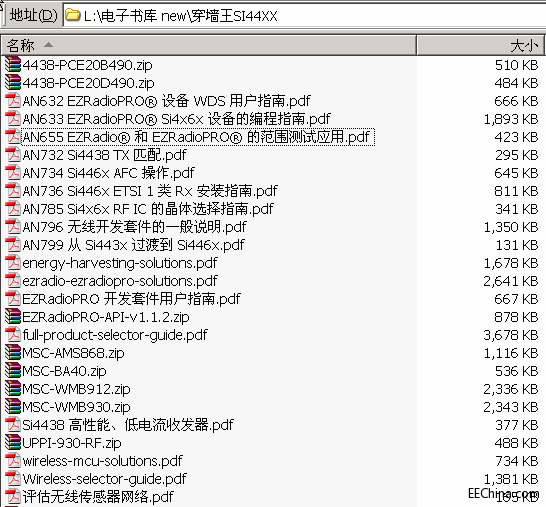Click the zip icon of 4438-PCE20D490.zip

(x=13, y=83)
